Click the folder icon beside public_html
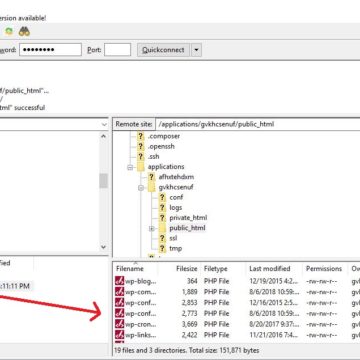The image size is (360, 360). [x=162, y=228]
